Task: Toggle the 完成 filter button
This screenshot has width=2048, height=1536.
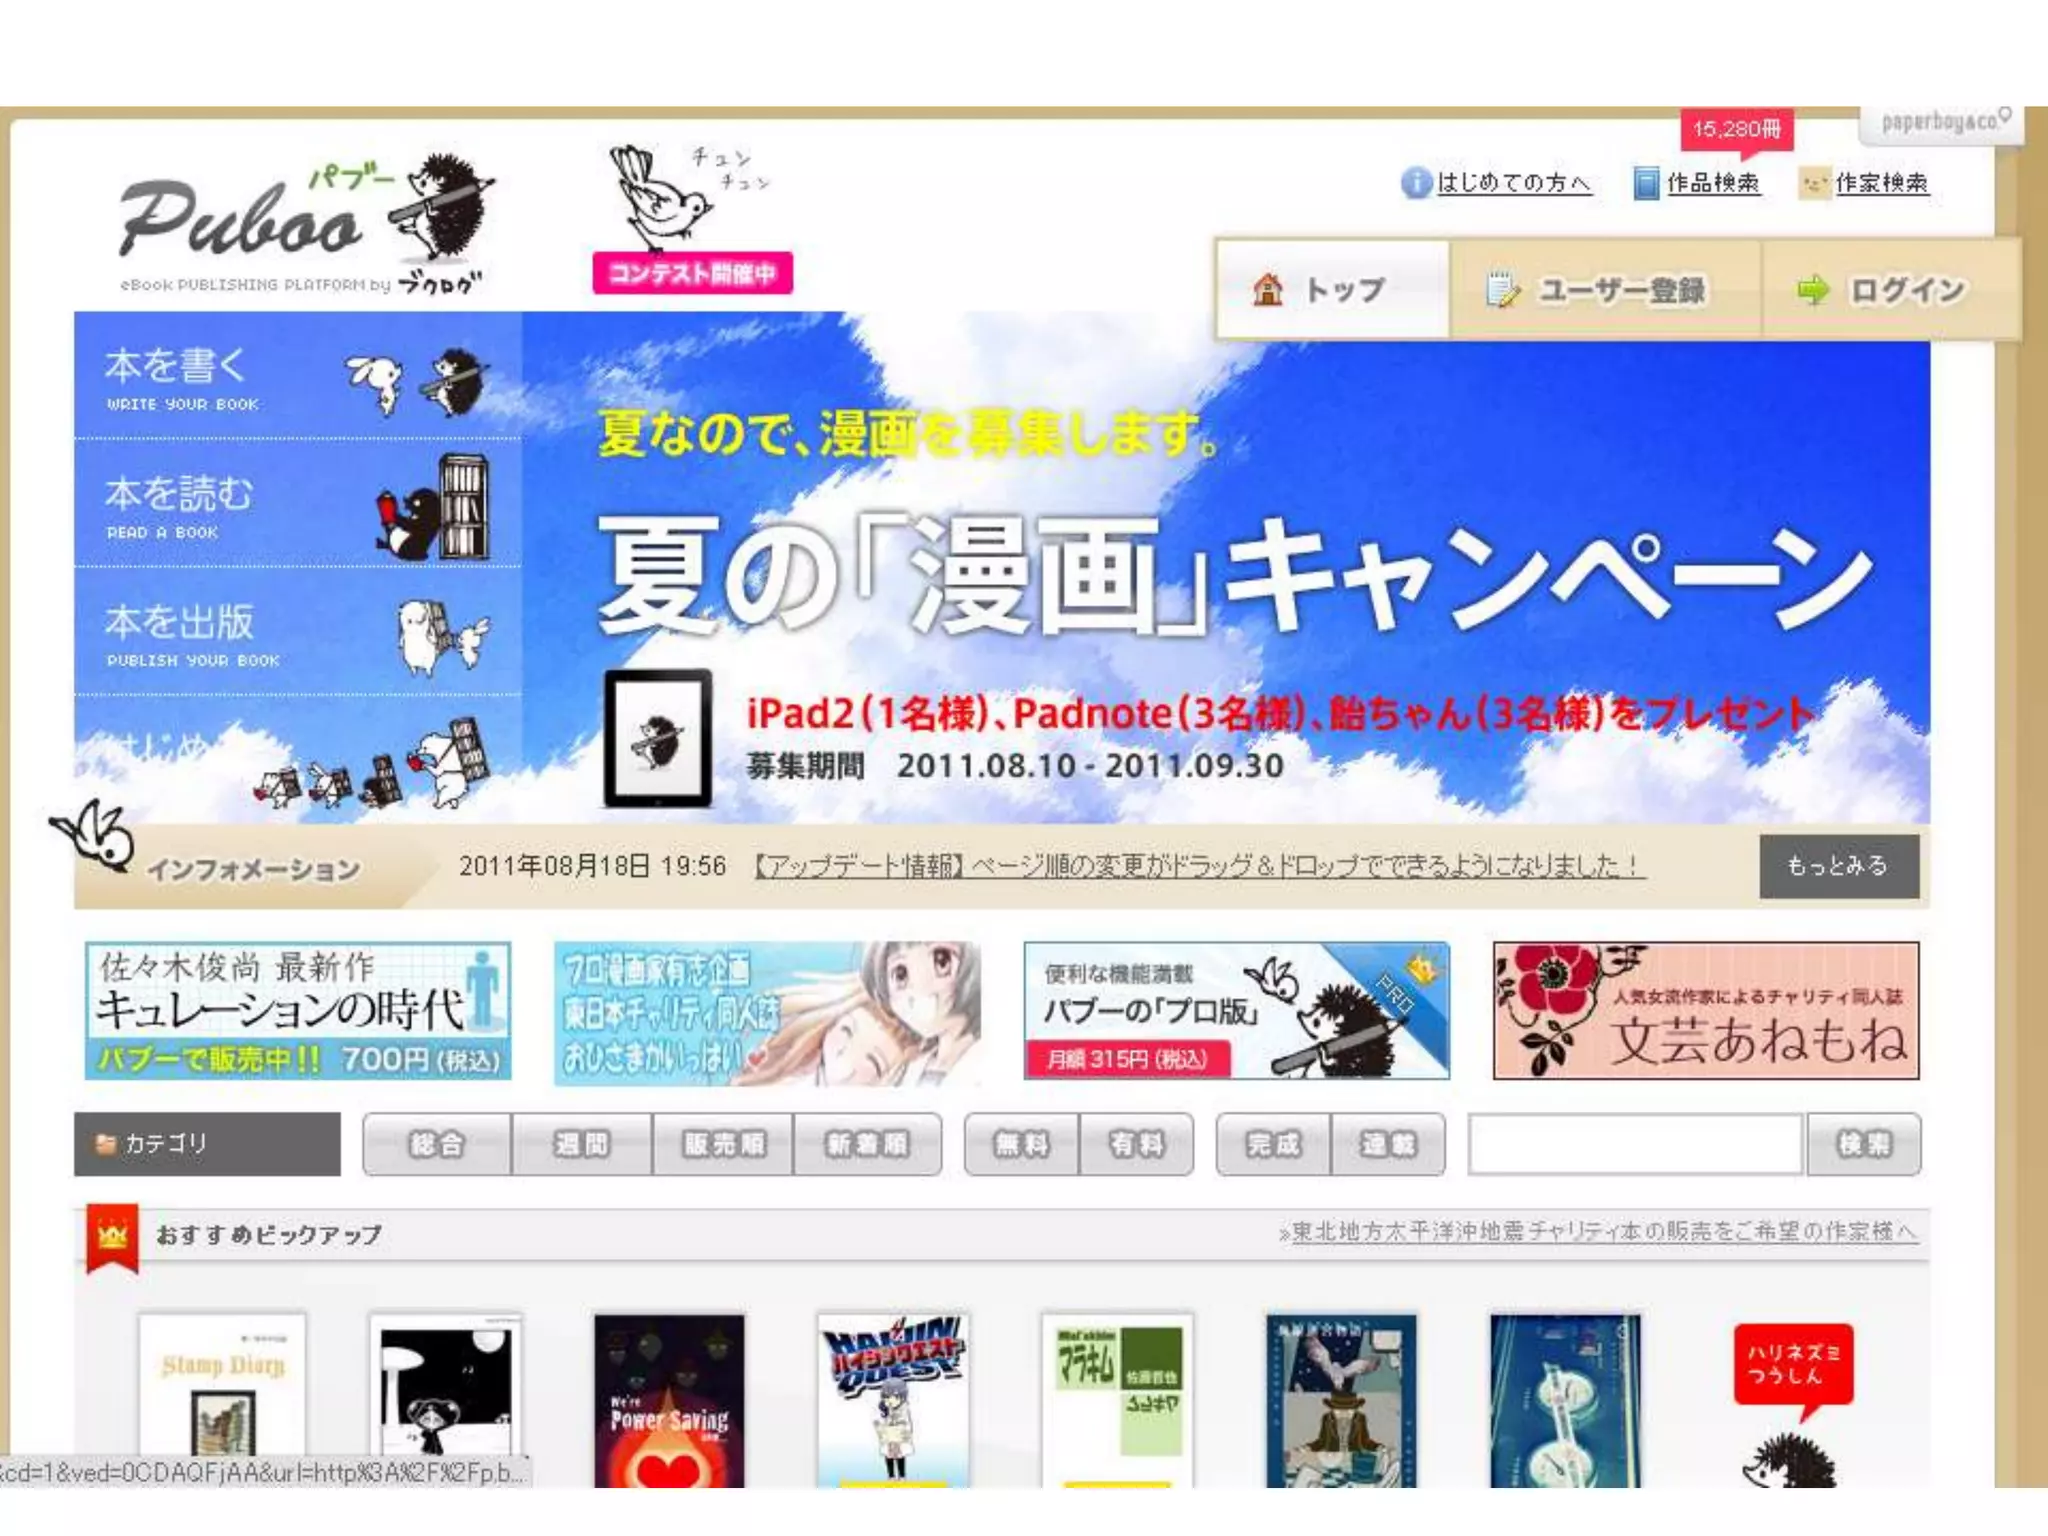Action: (1273, 1144)
